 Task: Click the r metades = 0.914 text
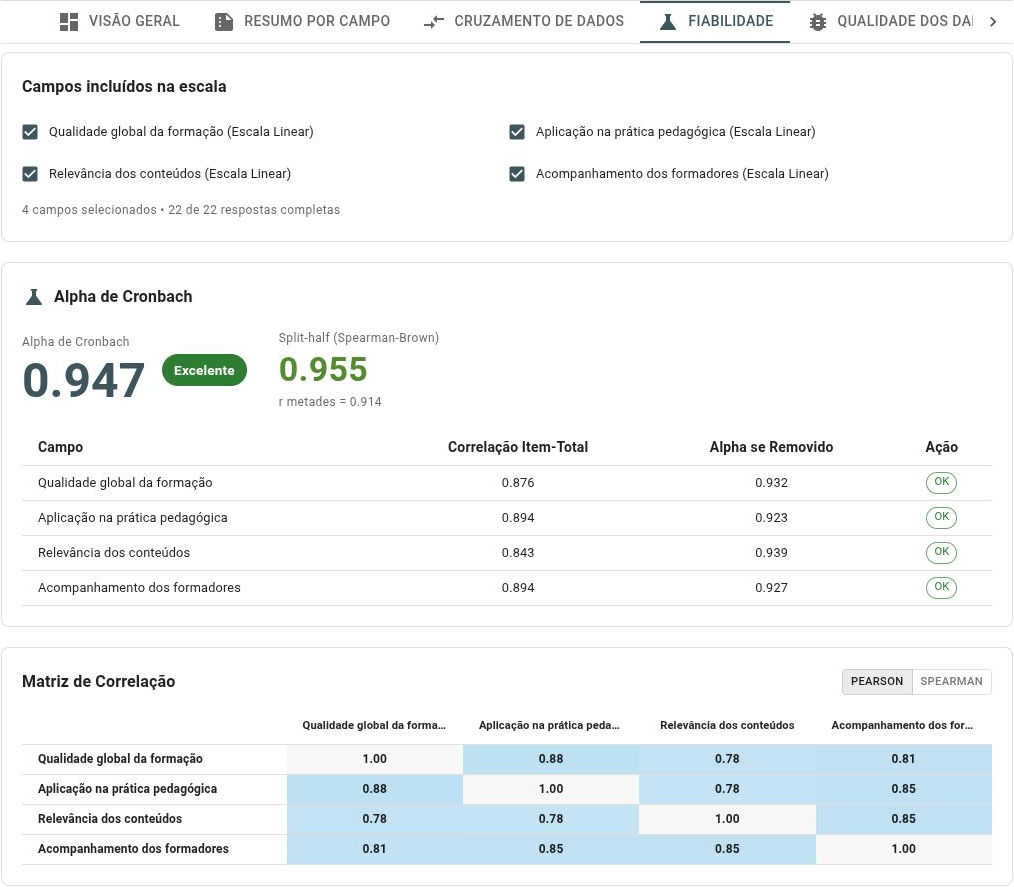tap(330, 401)
